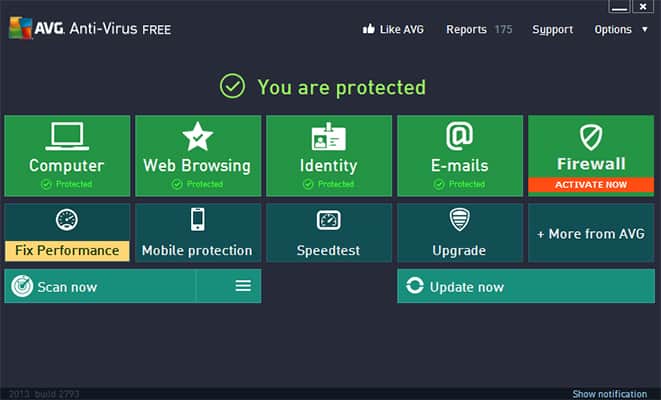Click the Fix Performance yellow label
Viewport: 661px width, 400px height.
67,251
